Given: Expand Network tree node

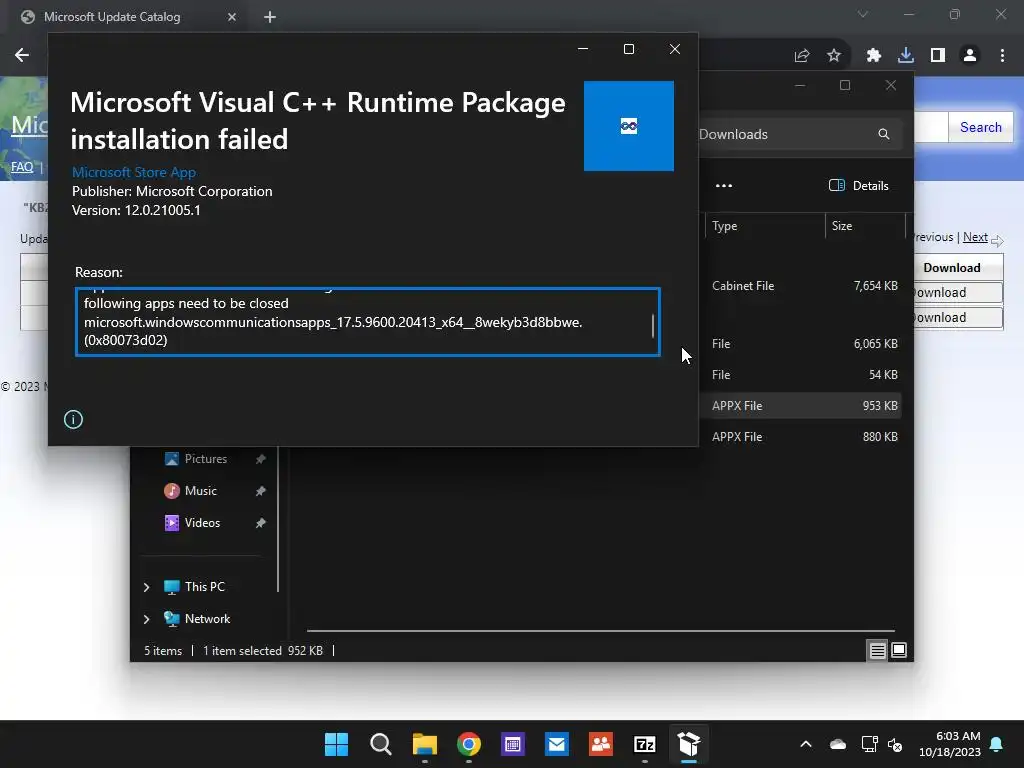Looking at the screenshot, I should [x=146, y=619].
